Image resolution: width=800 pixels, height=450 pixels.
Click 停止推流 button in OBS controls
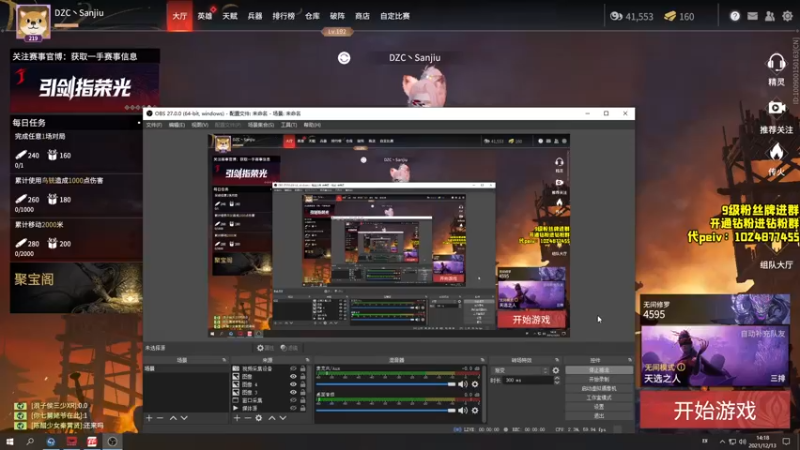pyautogui.click(x=599, y=370)
